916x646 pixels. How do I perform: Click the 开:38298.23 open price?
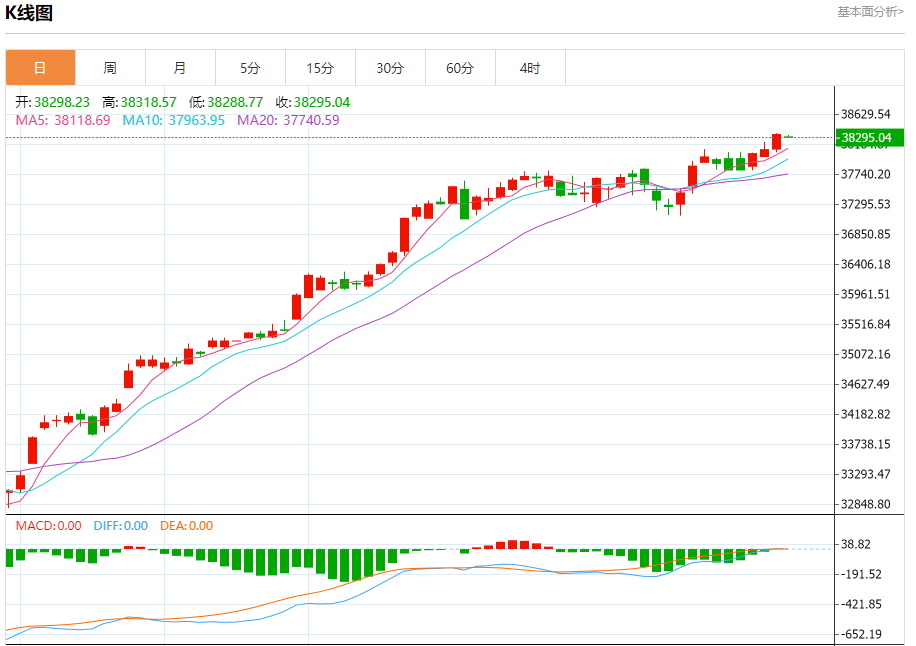(x=53, y=102)
